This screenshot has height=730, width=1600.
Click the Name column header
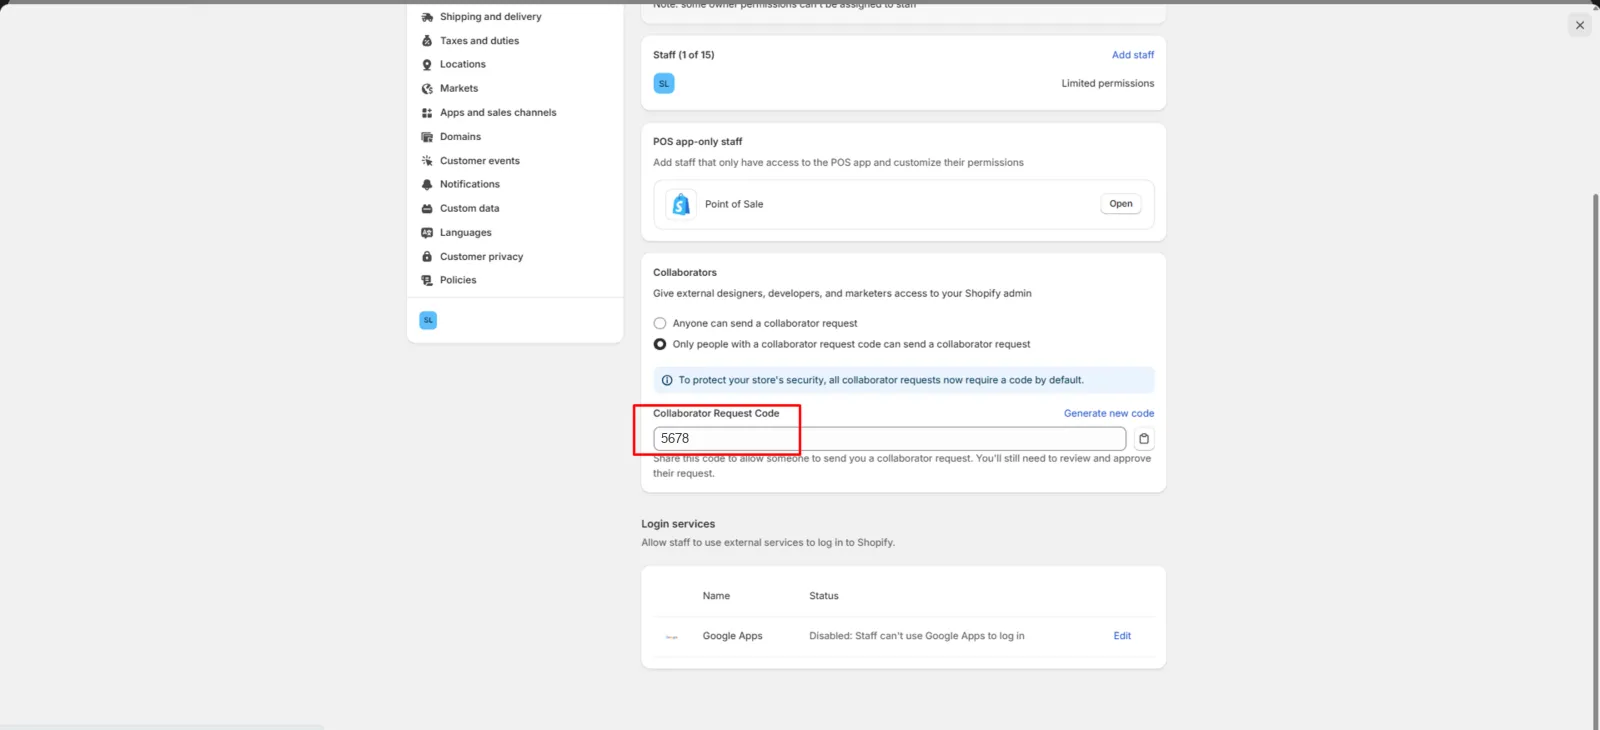coord(716,596)
